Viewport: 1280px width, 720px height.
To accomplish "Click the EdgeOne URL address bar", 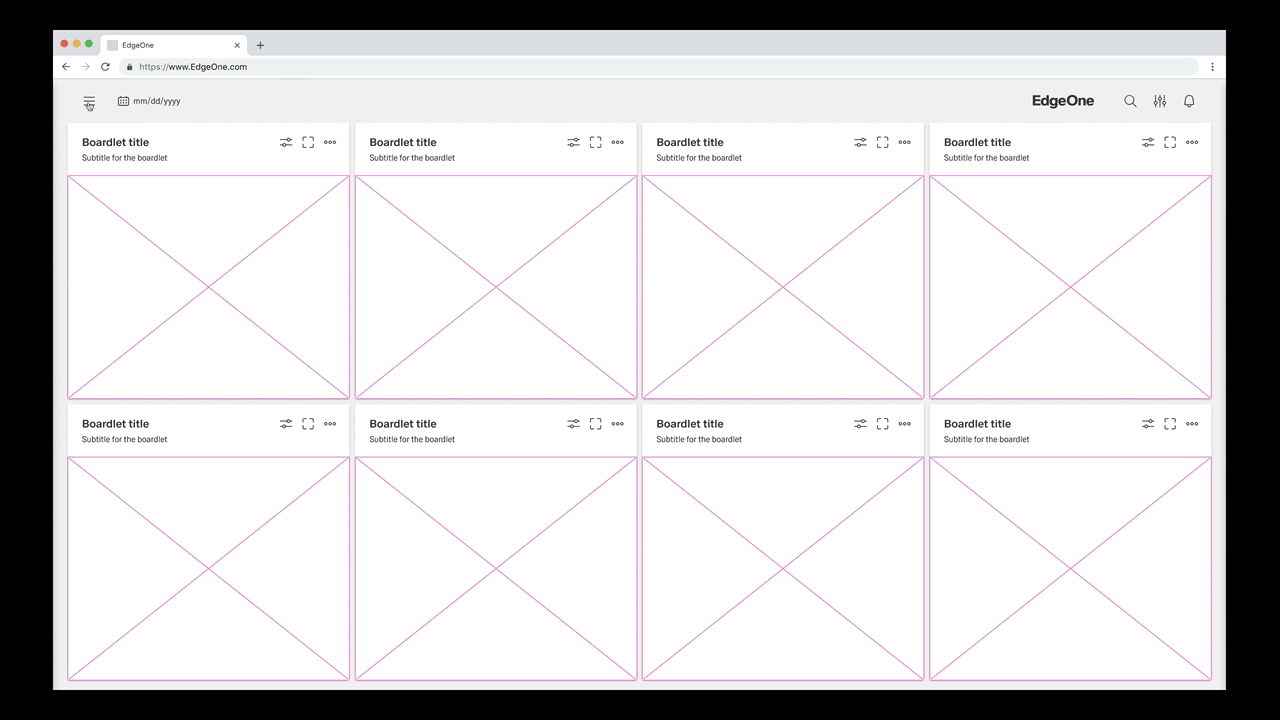I will point(660,67).
